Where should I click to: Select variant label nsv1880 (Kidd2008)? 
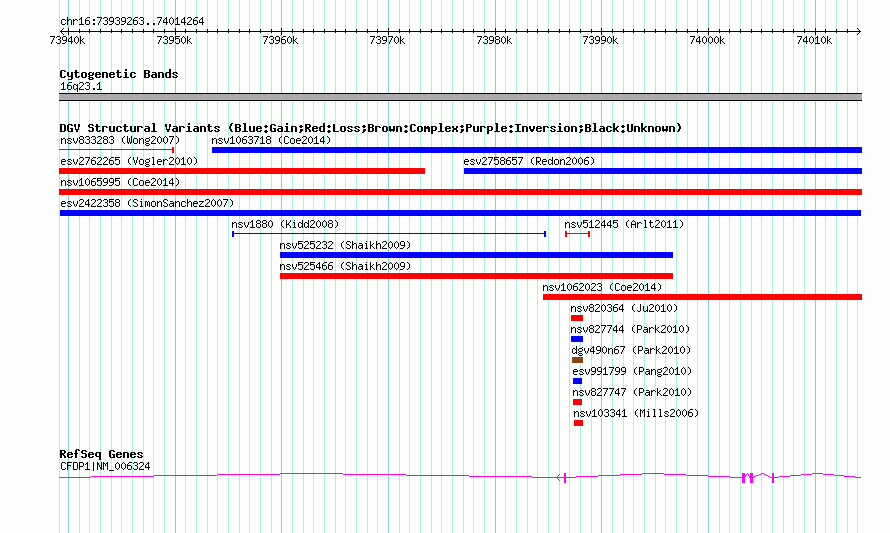(x=285, y=224)
